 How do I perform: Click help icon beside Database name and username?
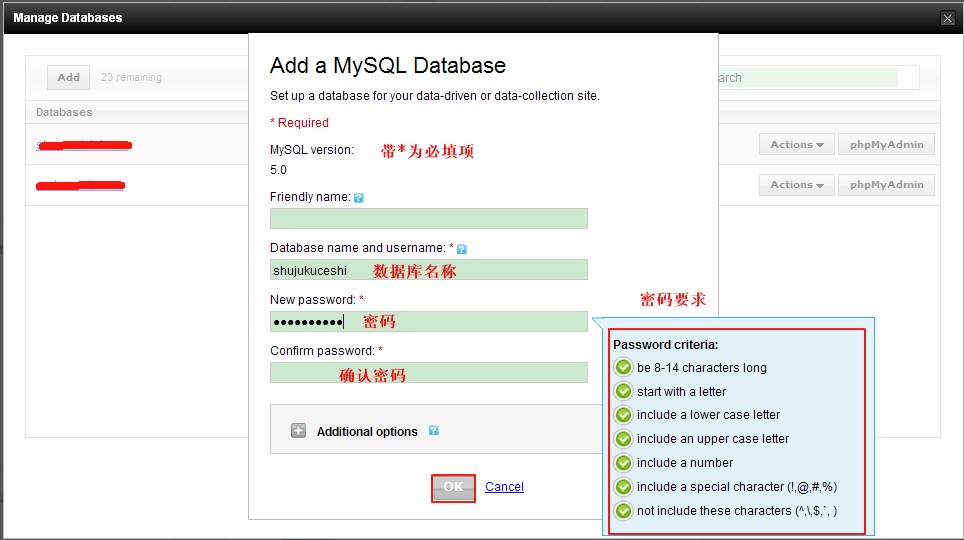coord(462,248)
